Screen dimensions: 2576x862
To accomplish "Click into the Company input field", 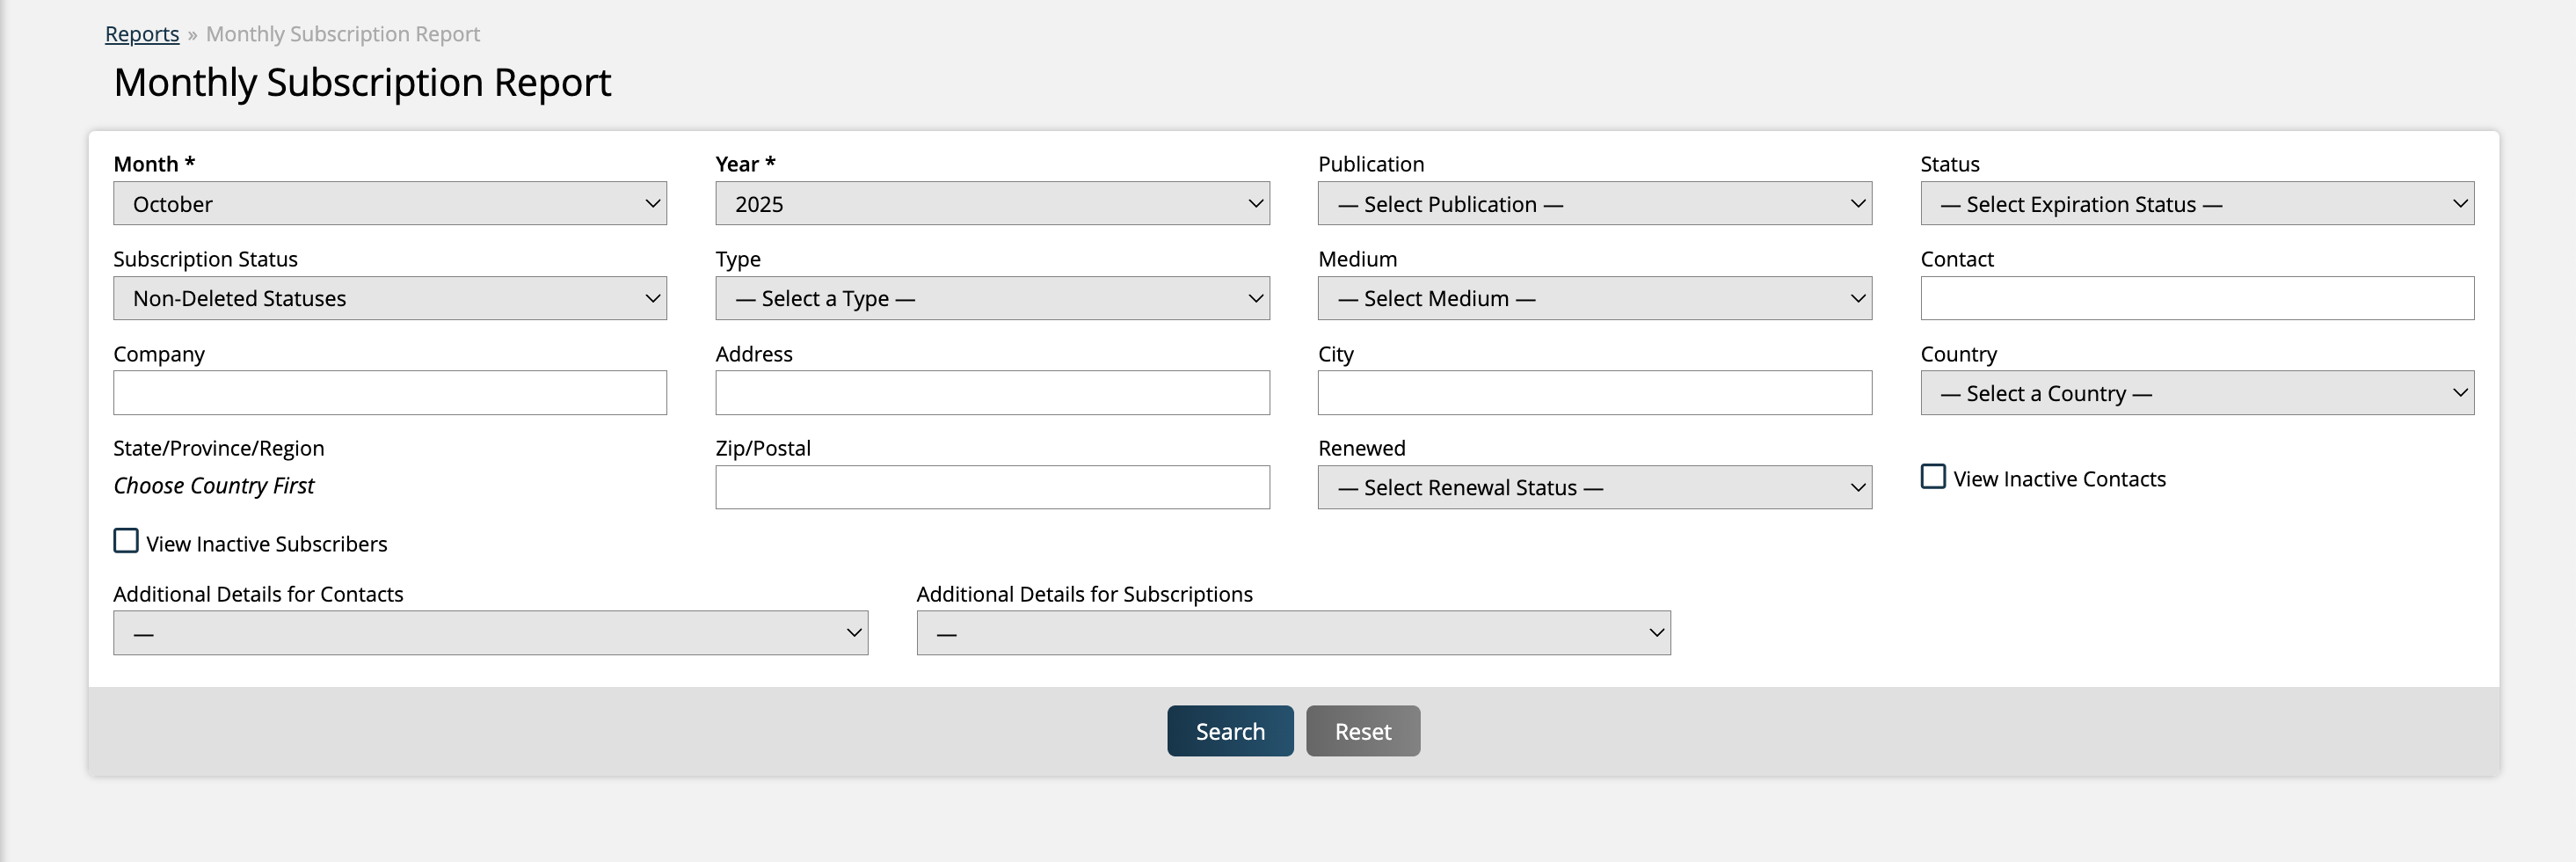I will 389,393.
